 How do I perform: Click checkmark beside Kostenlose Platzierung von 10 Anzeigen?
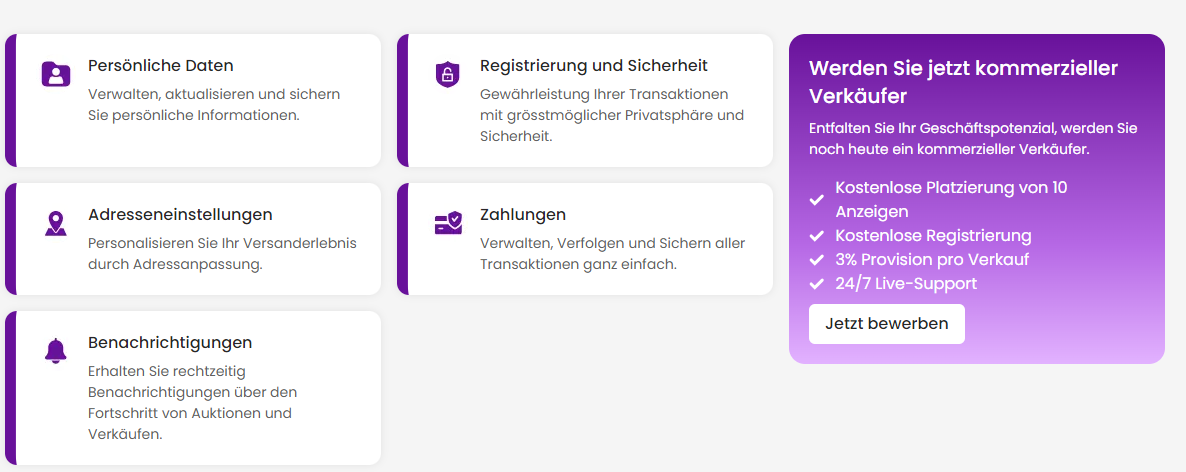[816, 200]
